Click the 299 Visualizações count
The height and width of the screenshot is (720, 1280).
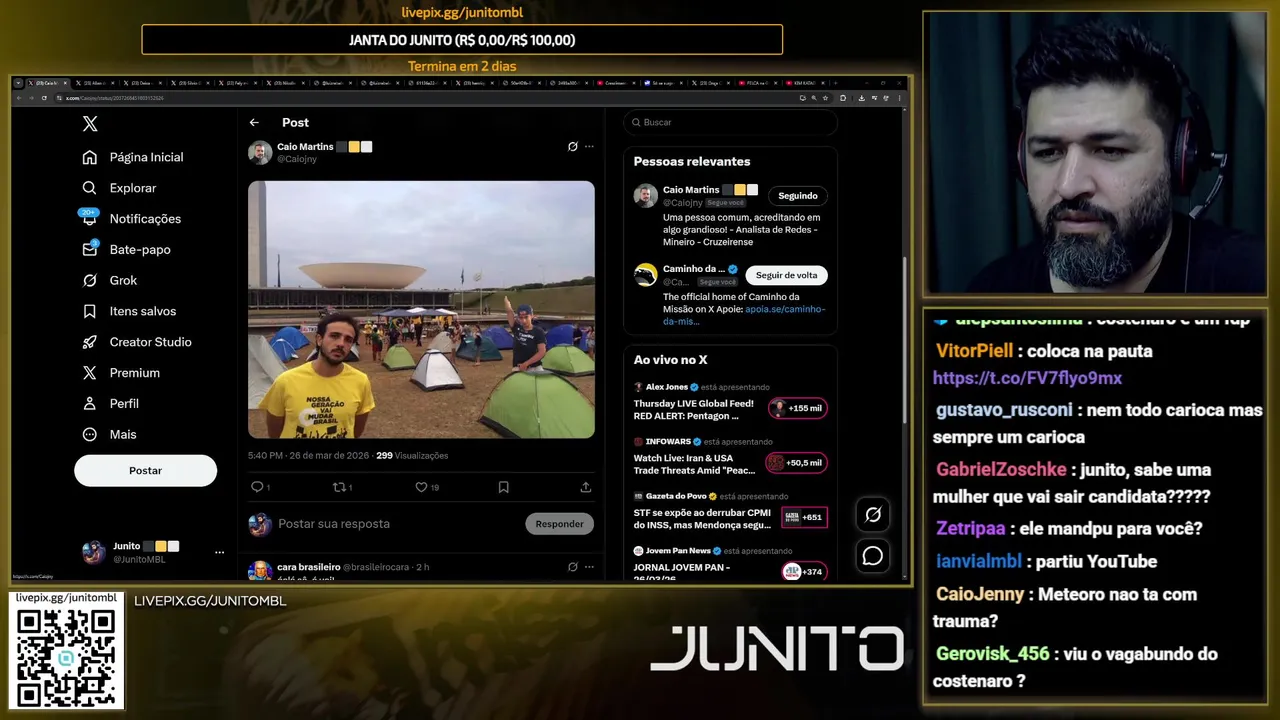[x=412, y=455]
